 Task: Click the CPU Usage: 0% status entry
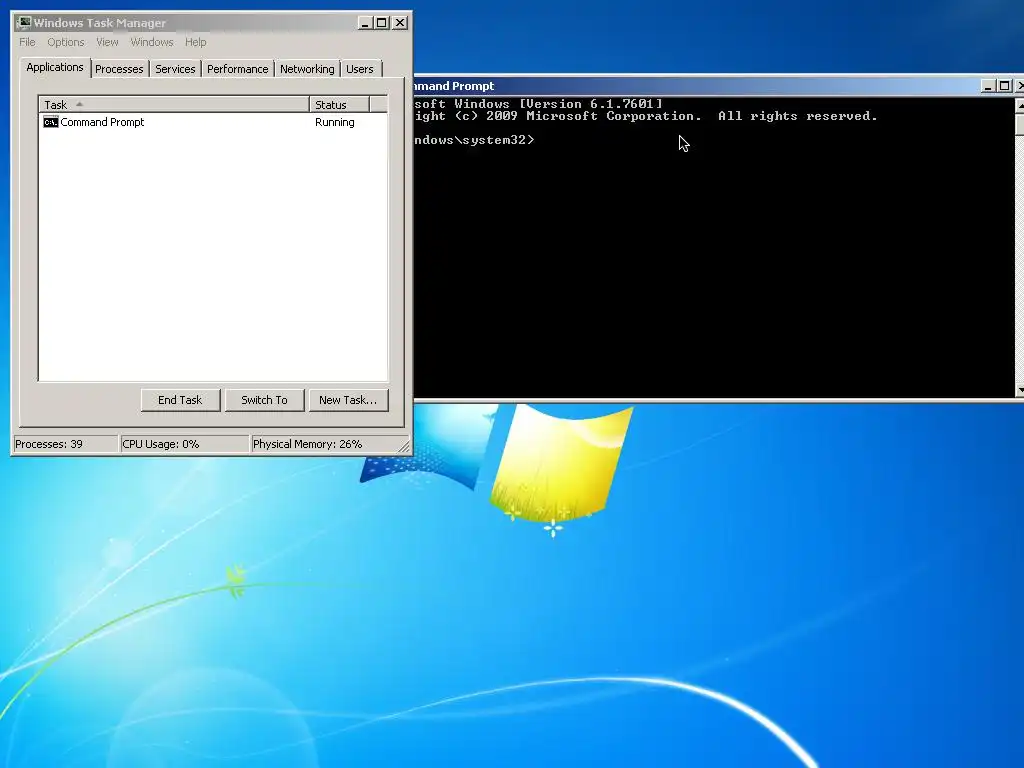pyautogui.click(x=185, y=444)
